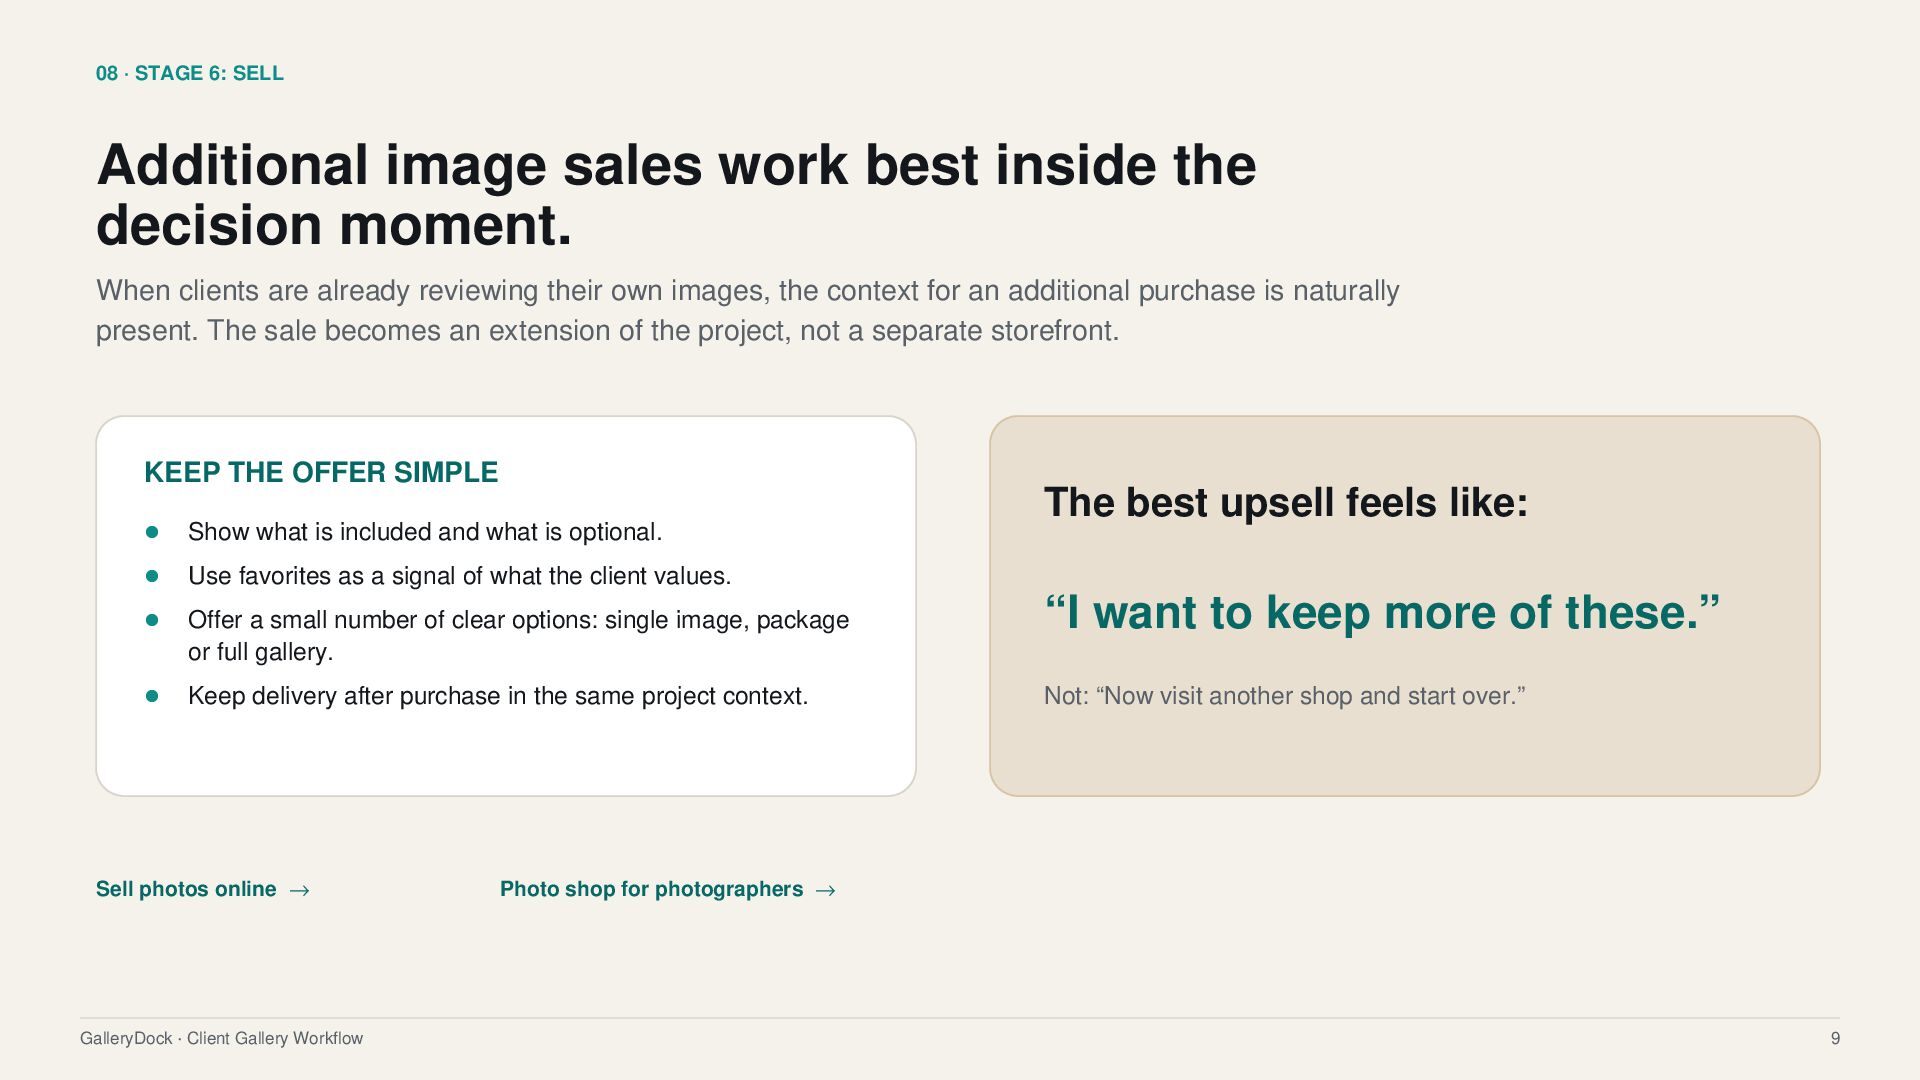Screen dimensions: 1920x1080
Task: Click the quote I want to keep more of these
Action: pos(1382,612)
